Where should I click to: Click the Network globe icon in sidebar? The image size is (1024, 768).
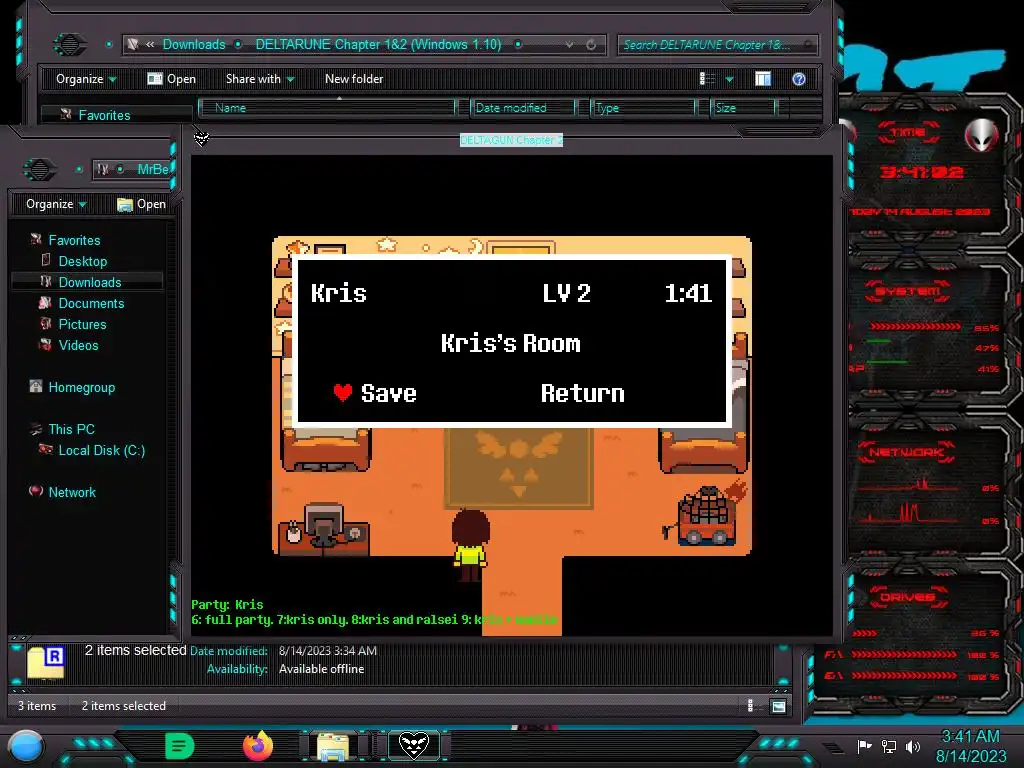(36, 491)
